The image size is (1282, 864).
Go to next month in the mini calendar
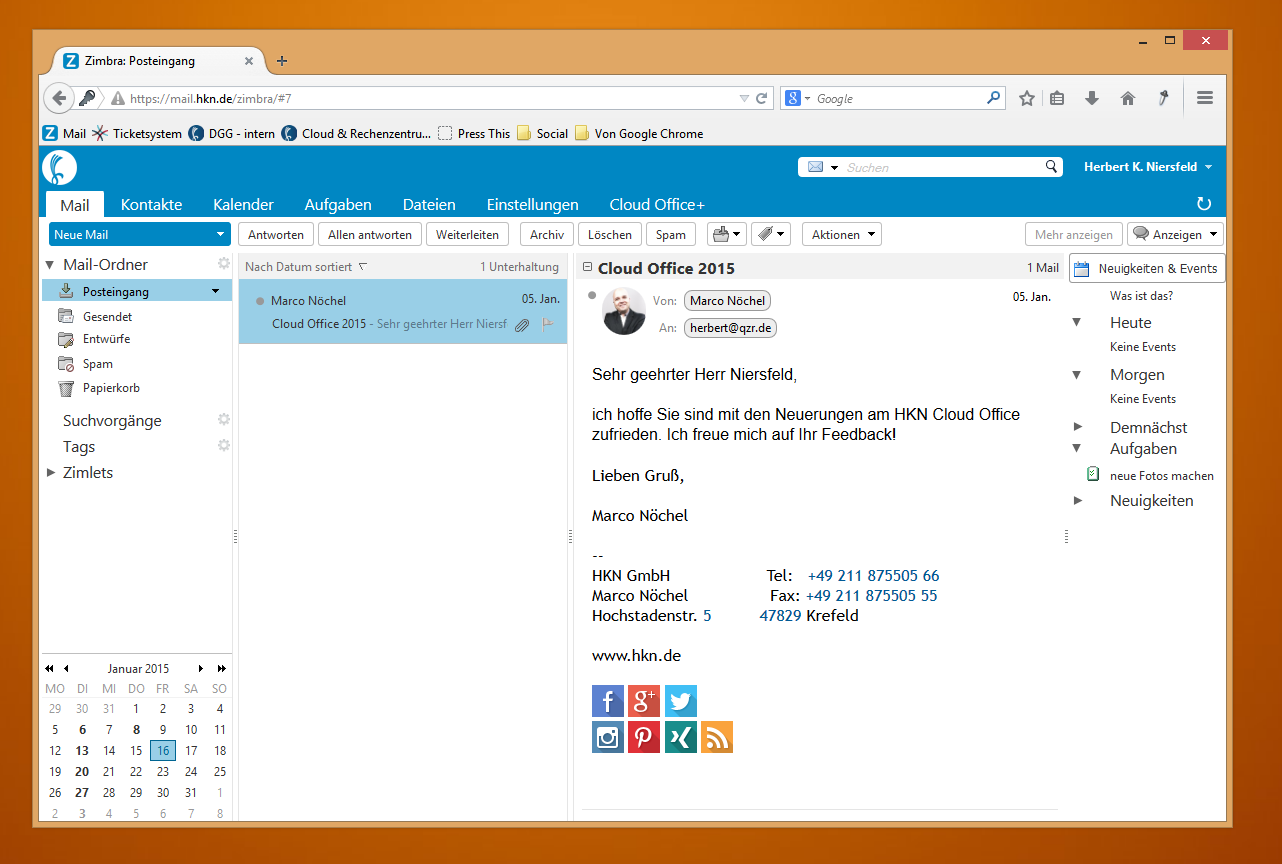201,668
